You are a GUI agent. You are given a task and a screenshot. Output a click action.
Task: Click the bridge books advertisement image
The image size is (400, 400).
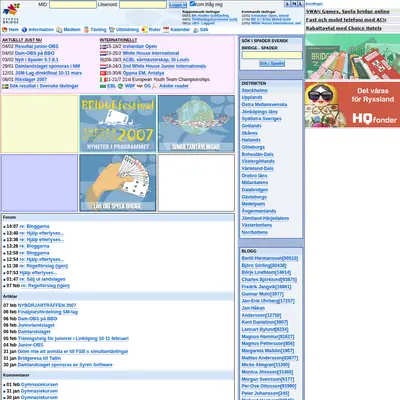coord(352,57)
